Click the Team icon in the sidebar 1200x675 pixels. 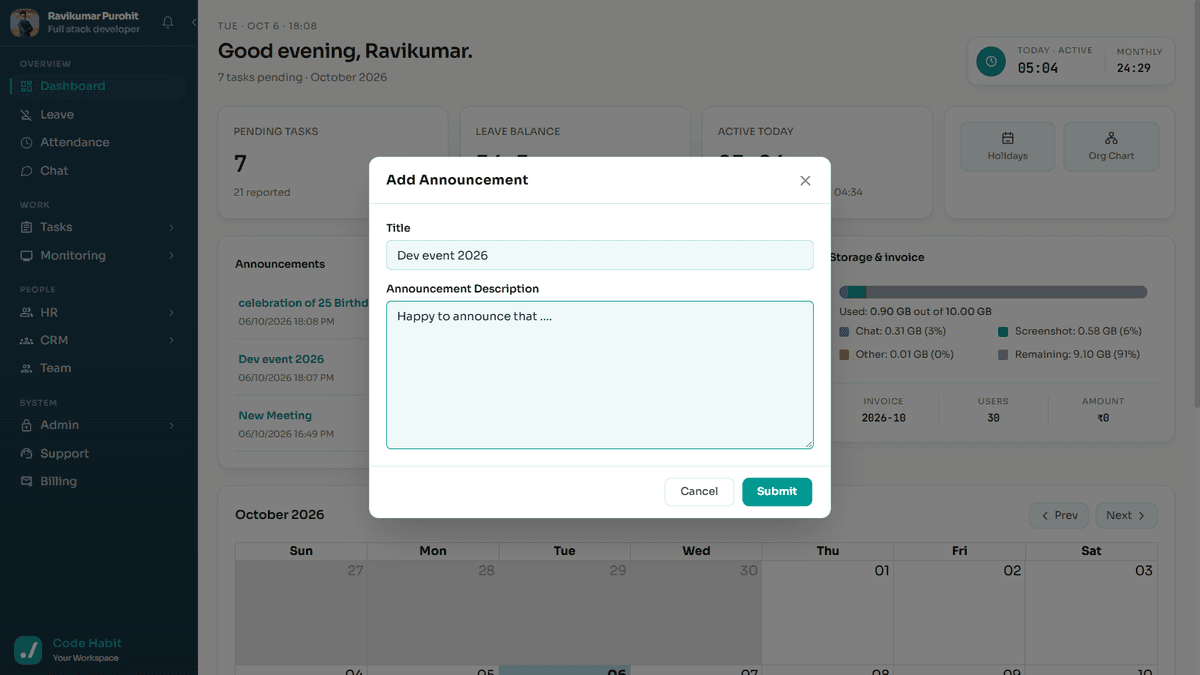(27, 368)
